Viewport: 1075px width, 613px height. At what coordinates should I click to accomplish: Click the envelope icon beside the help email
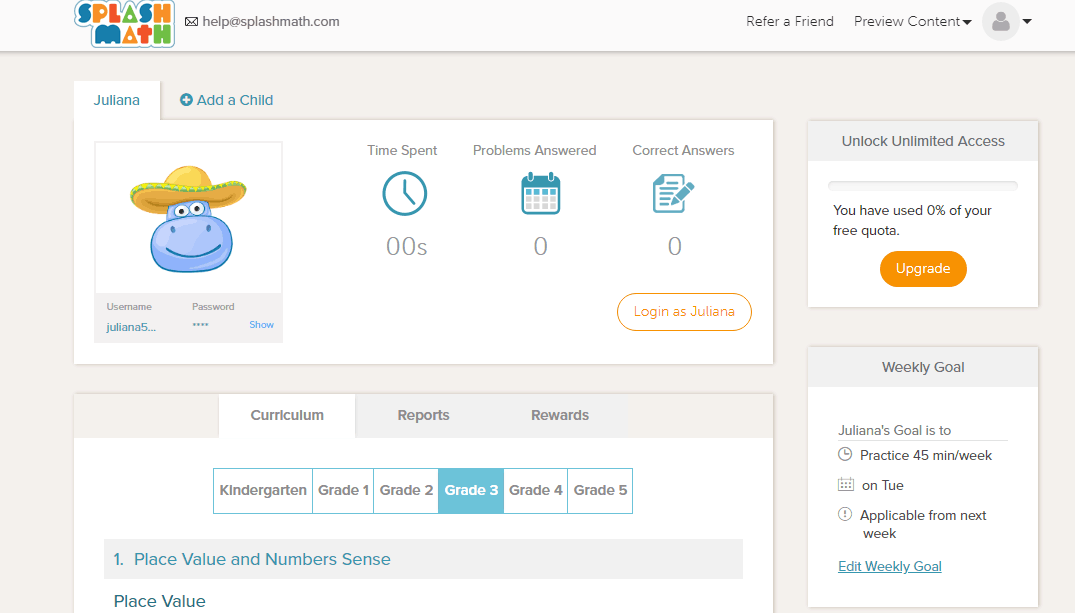tap(191, 21)
